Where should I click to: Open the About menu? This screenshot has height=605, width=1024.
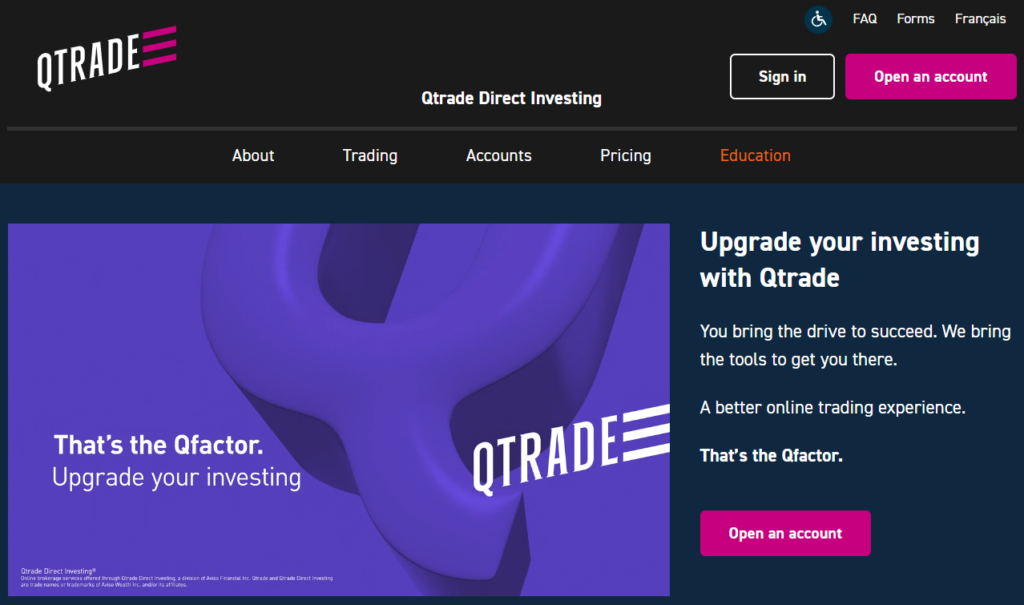click(253, 156)
